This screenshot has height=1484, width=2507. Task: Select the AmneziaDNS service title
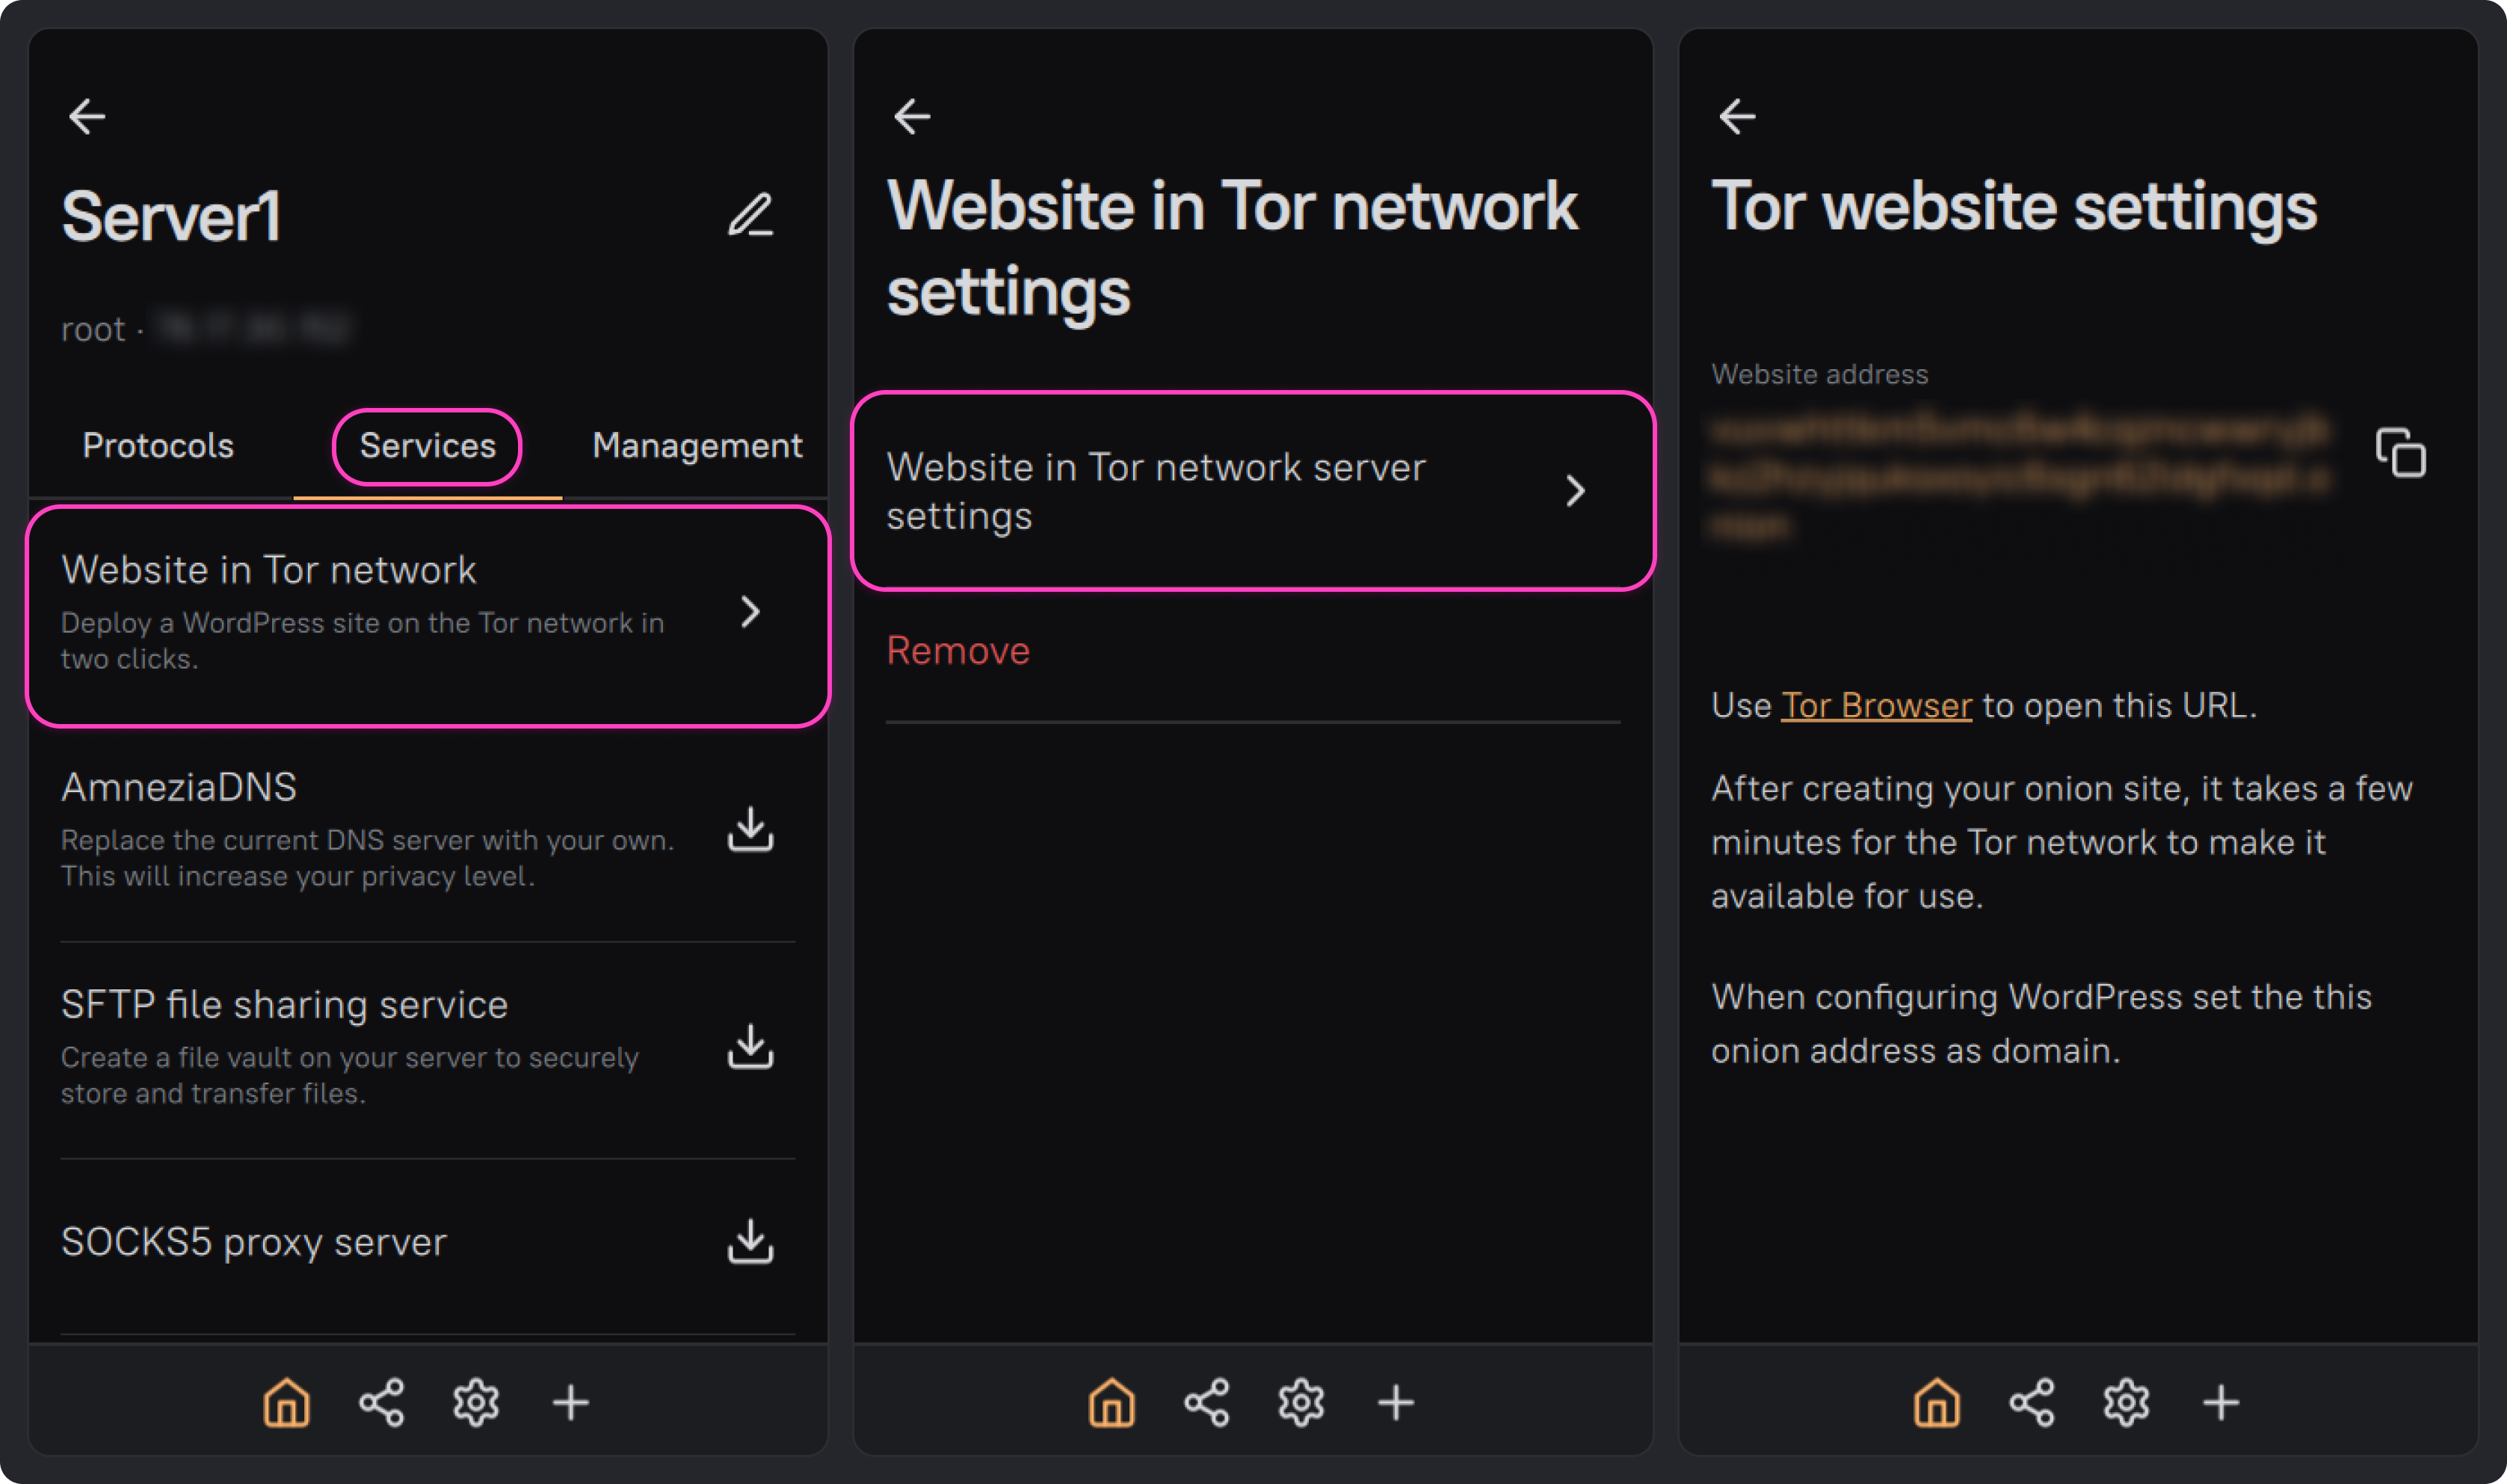coord(179,787)
